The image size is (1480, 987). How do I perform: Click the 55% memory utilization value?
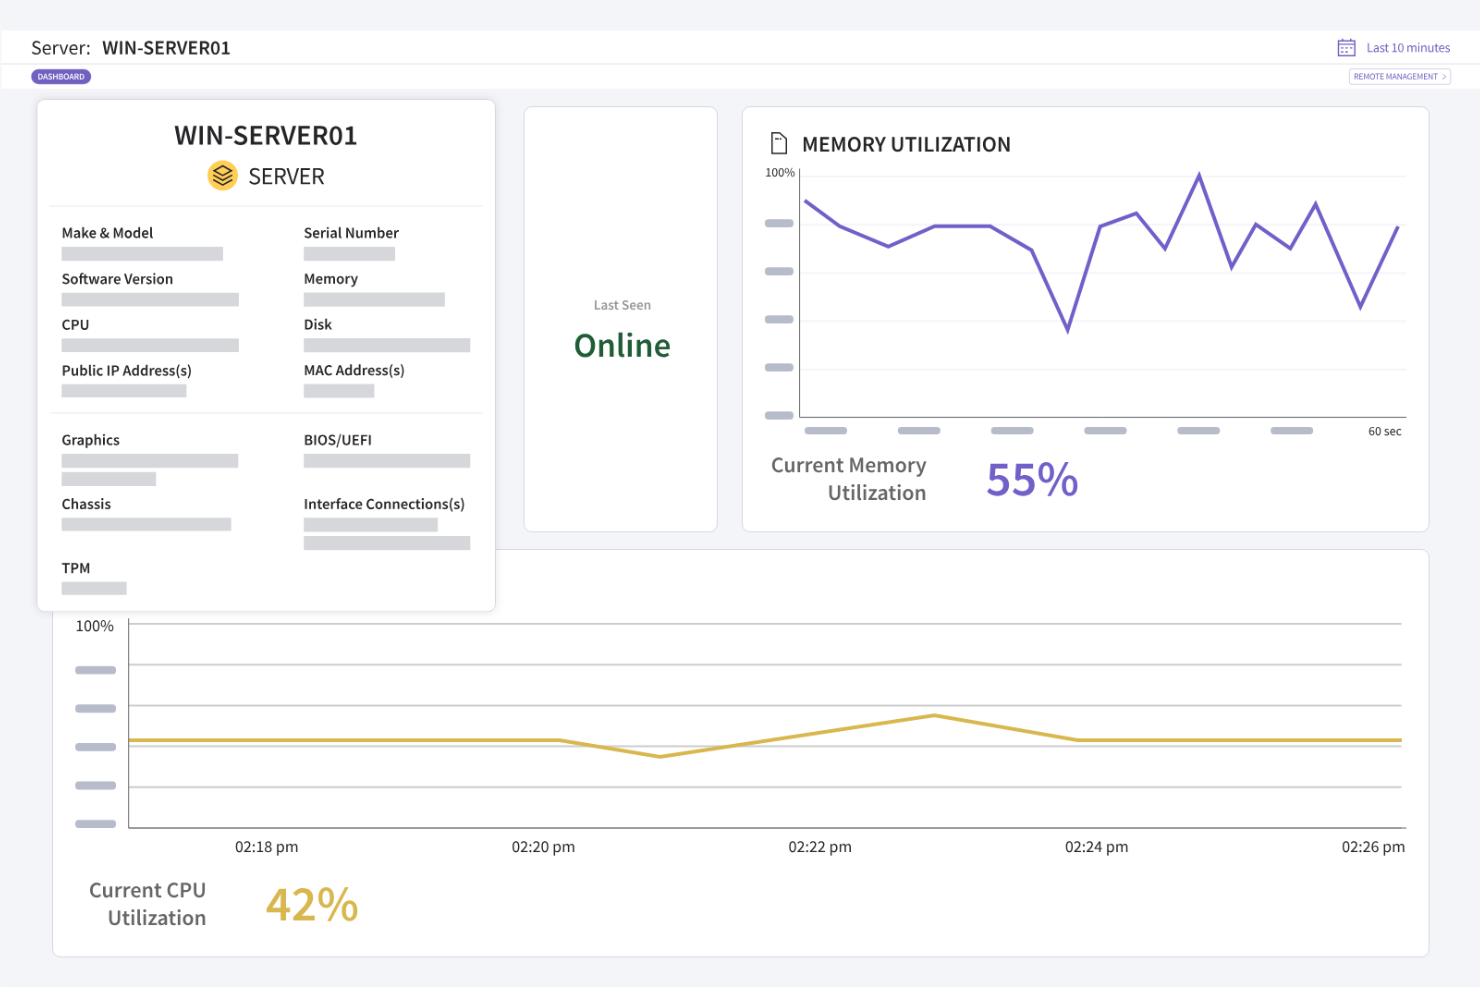click(x=1032, y=480)
